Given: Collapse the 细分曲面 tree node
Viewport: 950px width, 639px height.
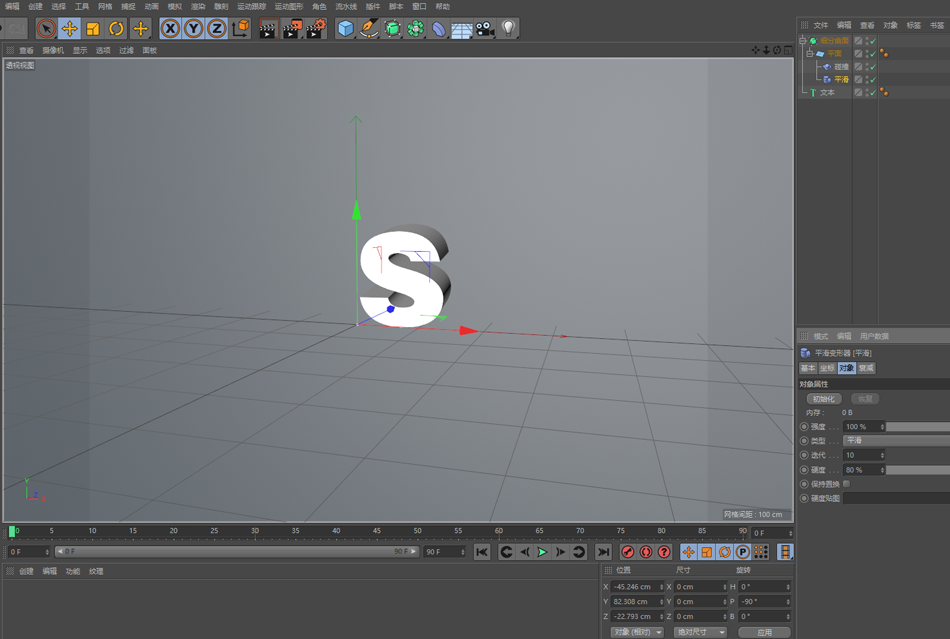Looking at the screenshot, I should [803, 41].
